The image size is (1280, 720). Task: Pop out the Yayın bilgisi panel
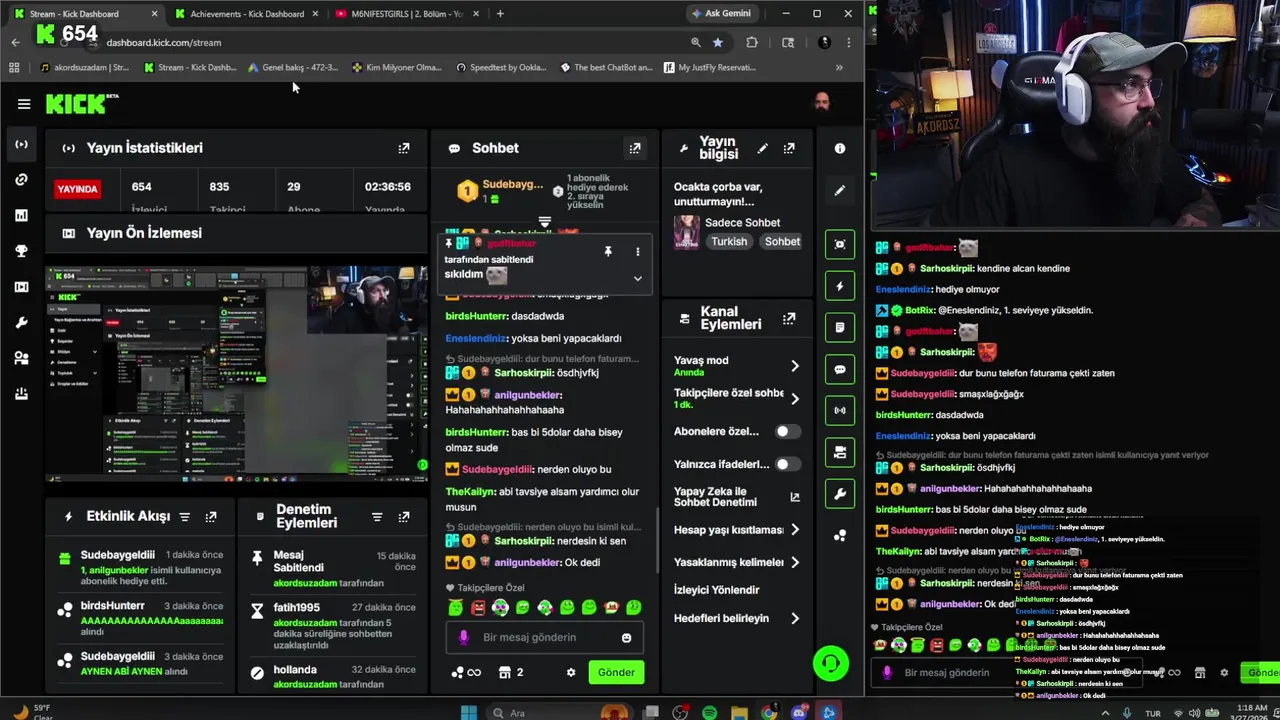click(789, 148)
